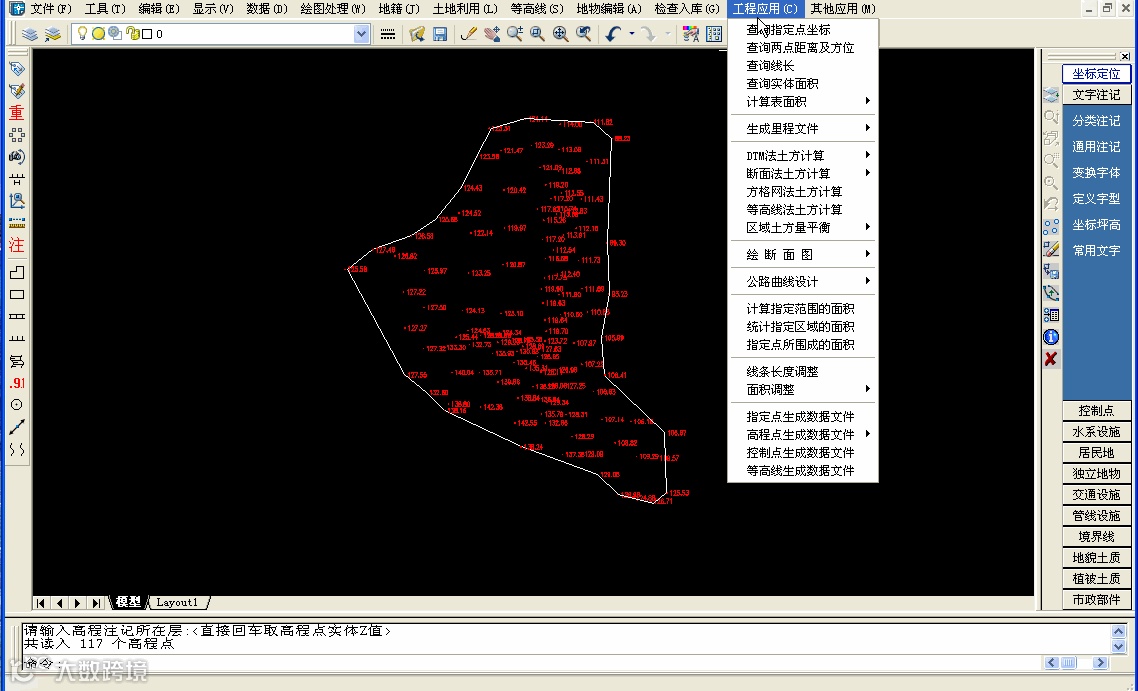Screen dimensions: 1138x691
Task: Click the 控制点 panel button
Action: click(1096, 411)
